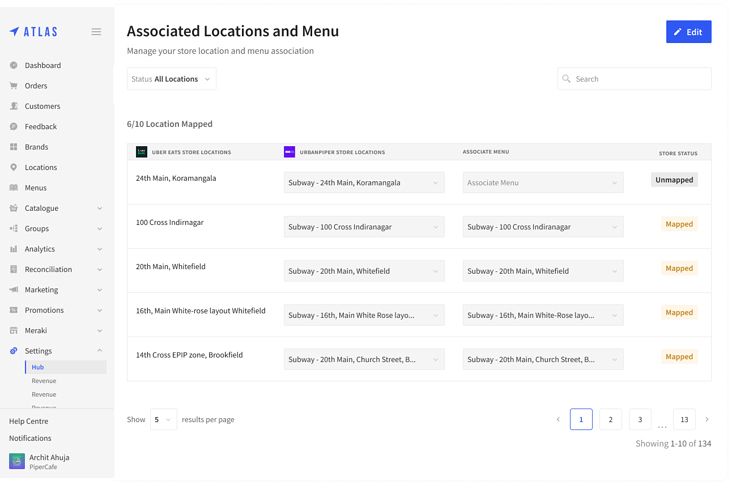Open the Menus sidebar item
The height and width of the screenshot is (485, 732).
[35, 188]
